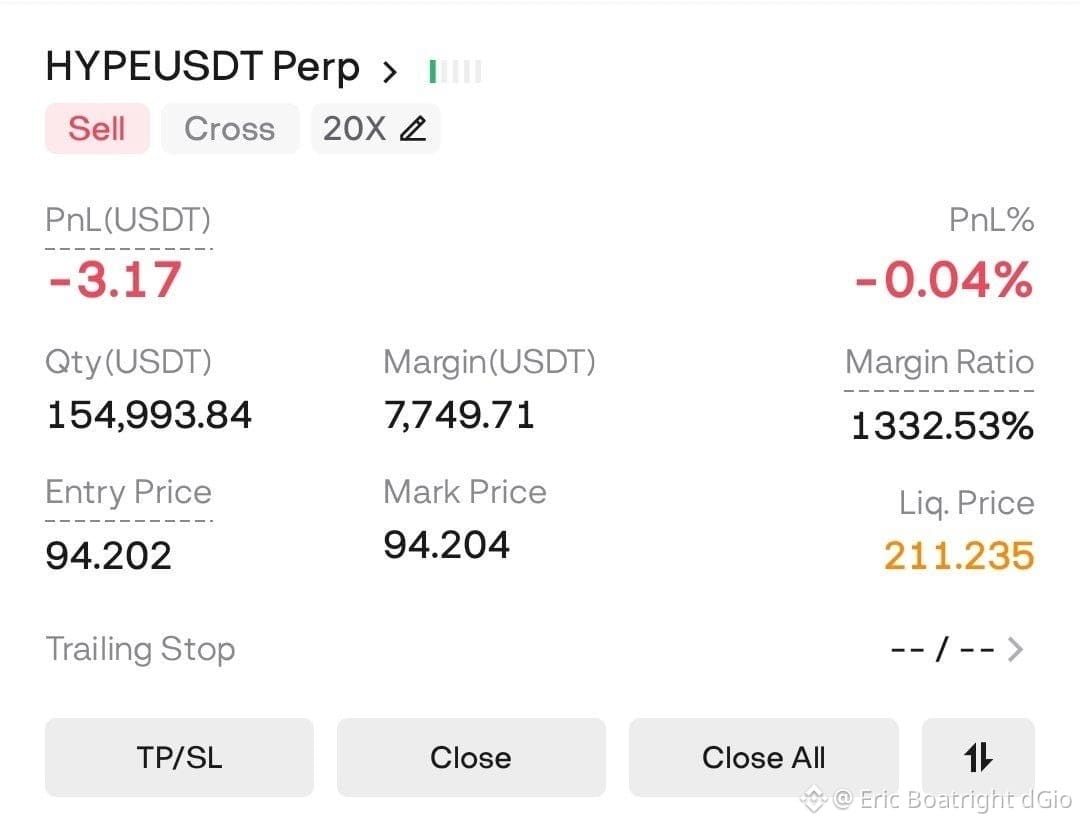Click the signal strength bars indicator
The image size is (1080, 824).
[455, 71]
